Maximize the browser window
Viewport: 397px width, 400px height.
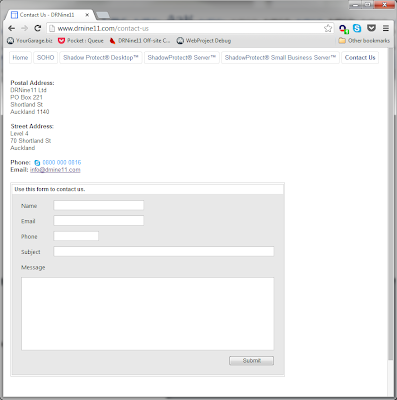click(x=368, y=5)
